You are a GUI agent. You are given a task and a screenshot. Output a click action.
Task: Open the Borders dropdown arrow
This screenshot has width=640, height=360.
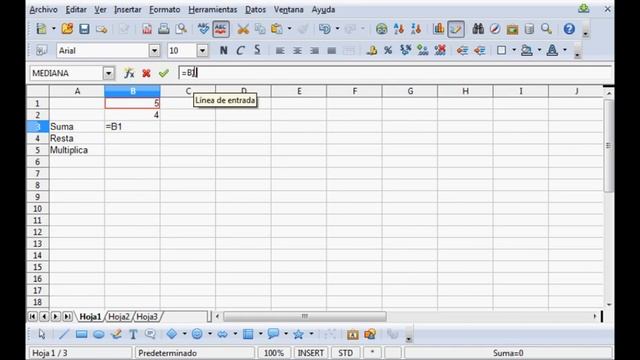(514, 50)
